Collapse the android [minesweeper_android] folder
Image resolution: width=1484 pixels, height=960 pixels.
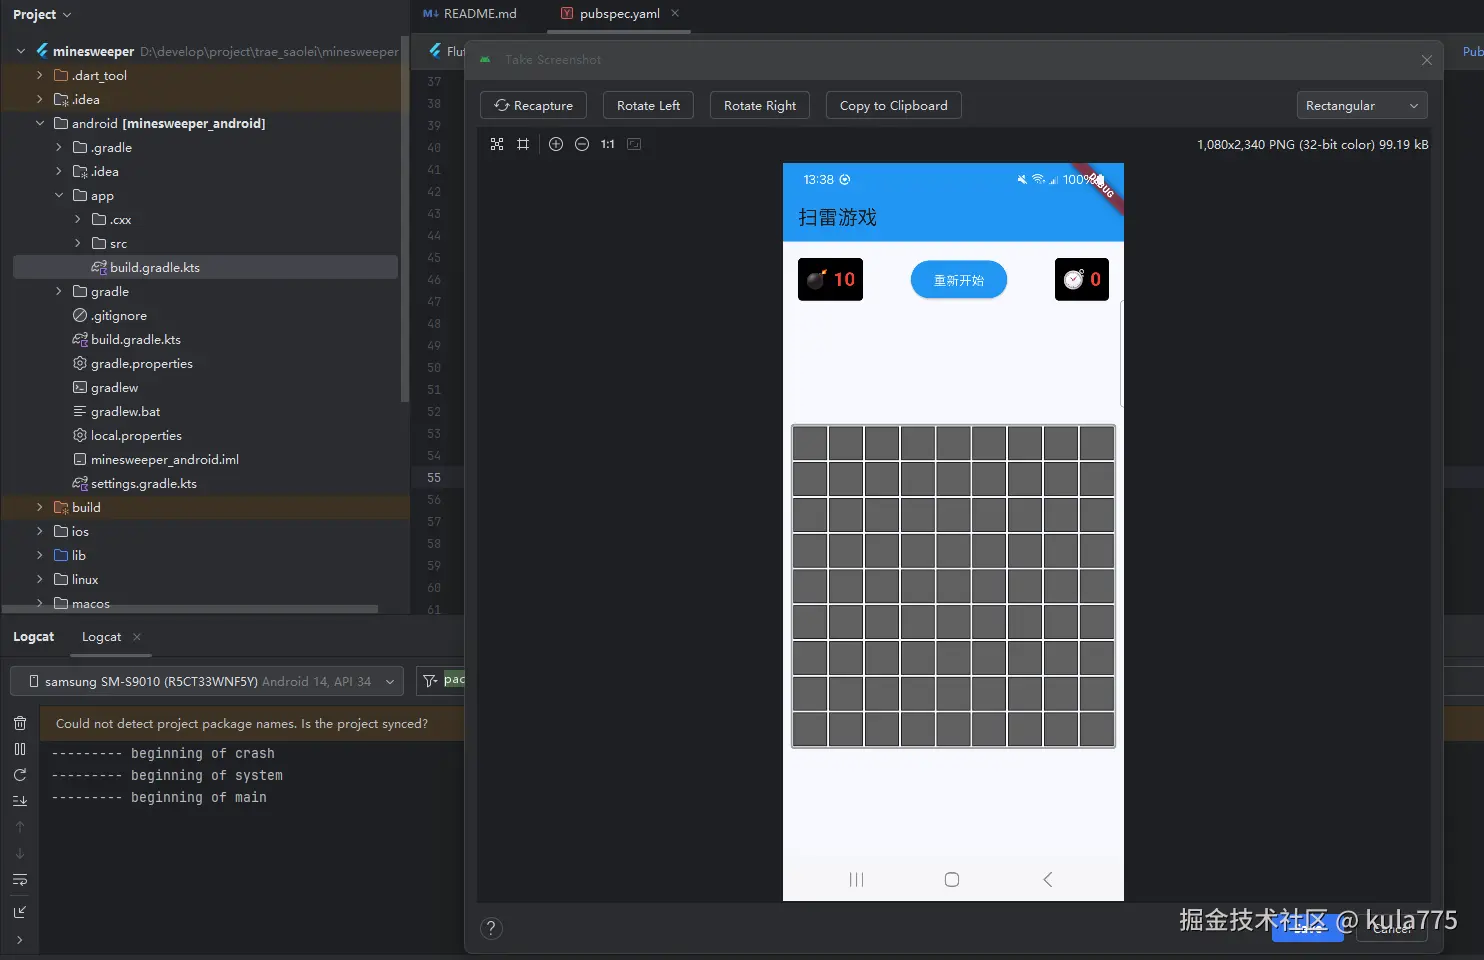click(40, 124)
